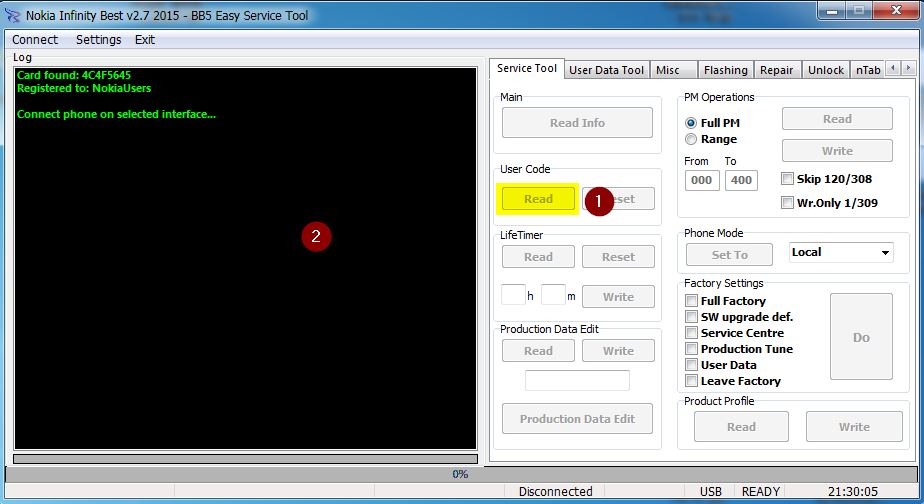The height and width of the screenshot is (504, 924).
Task: Open the Connect menu
Action: pyautogui.click(x=35, y=39)
